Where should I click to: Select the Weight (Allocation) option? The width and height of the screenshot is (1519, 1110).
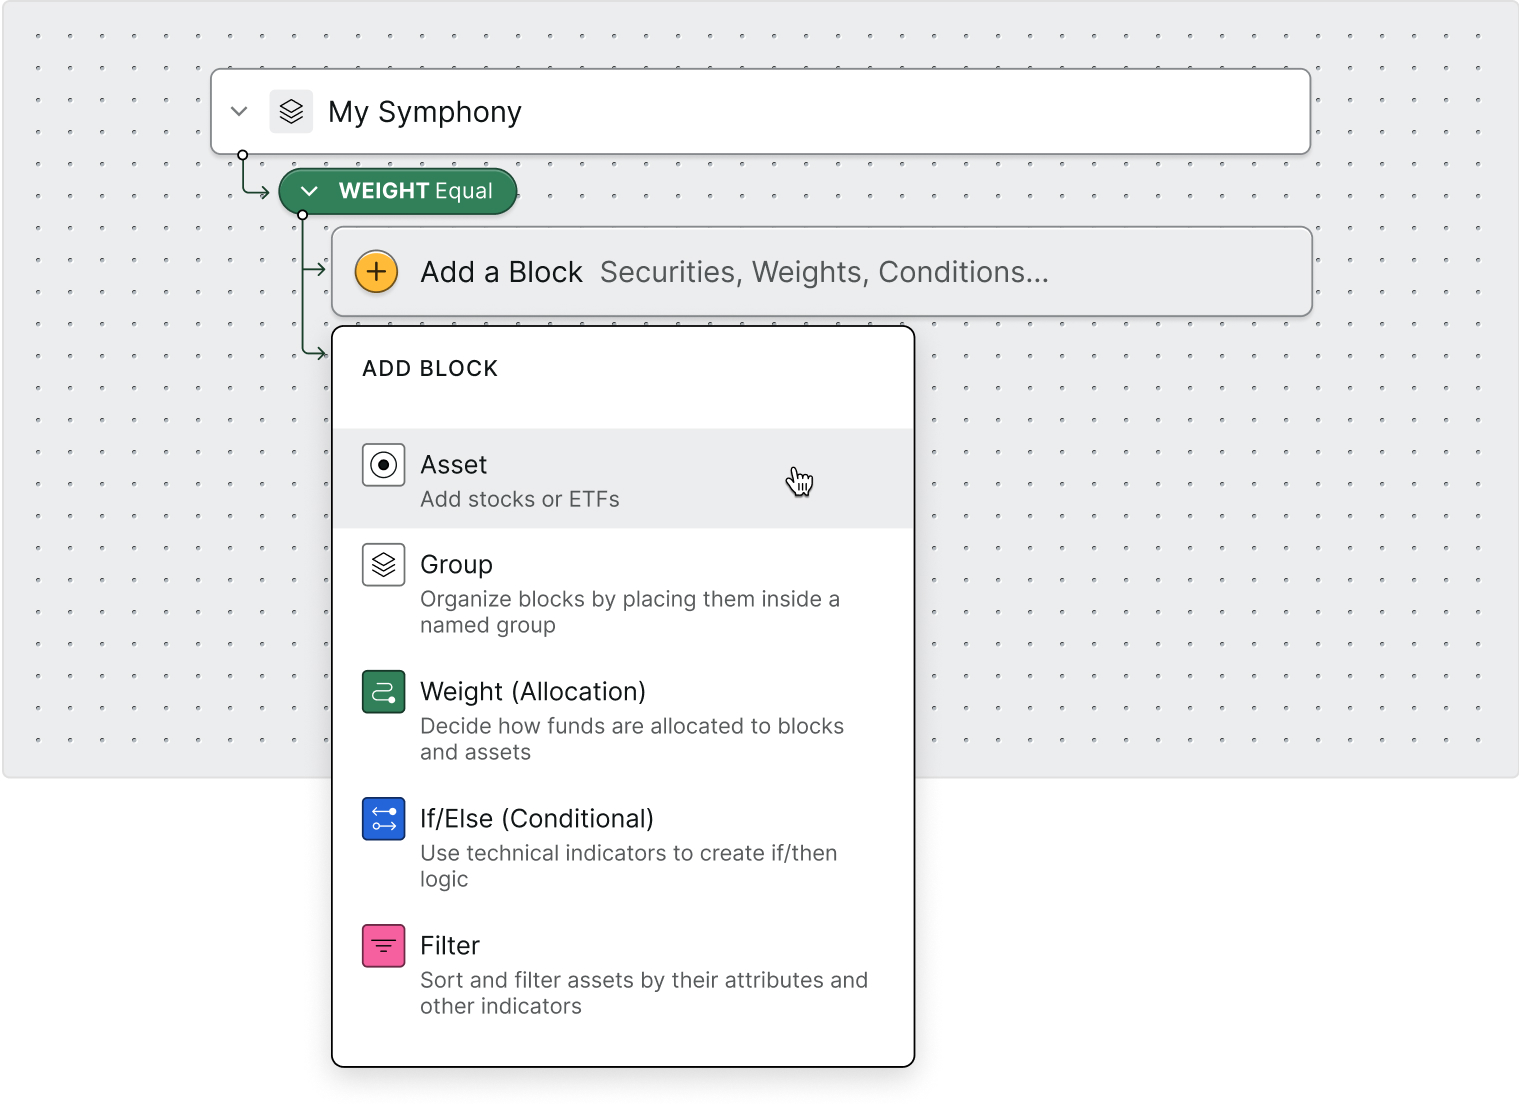coord(623,719)
